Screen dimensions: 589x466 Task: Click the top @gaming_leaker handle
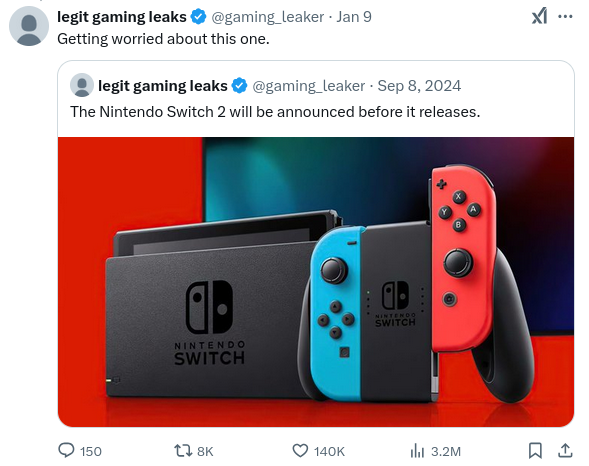(x=267, y=17)
